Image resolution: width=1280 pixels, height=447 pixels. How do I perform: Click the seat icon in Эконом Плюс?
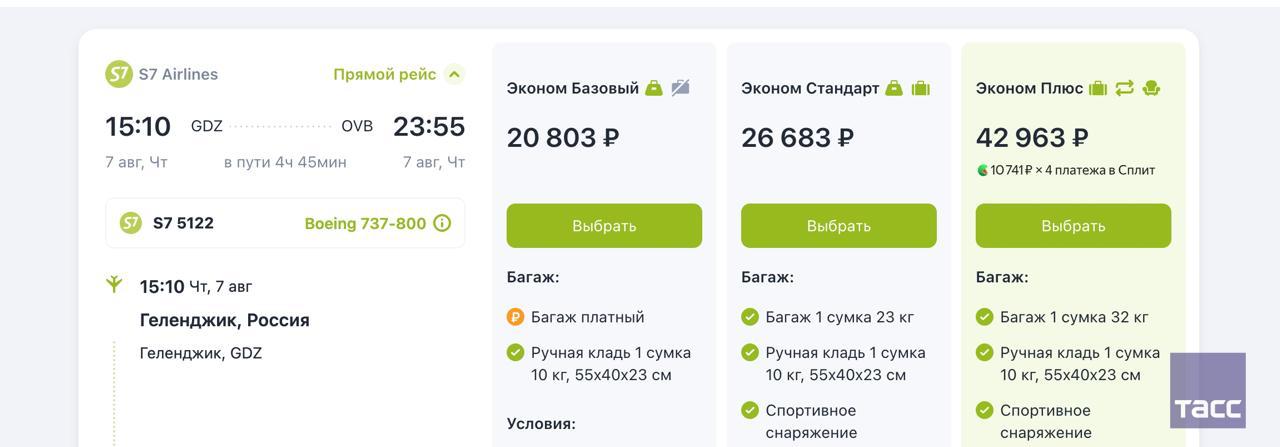point(1150,88)
